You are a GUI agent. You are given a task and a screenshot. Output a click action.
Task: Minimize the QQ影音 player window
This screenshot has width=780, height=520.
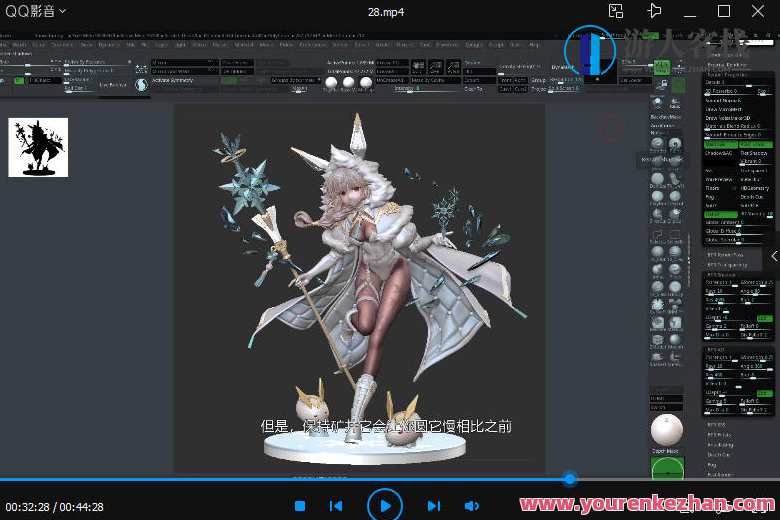point(692,11)
